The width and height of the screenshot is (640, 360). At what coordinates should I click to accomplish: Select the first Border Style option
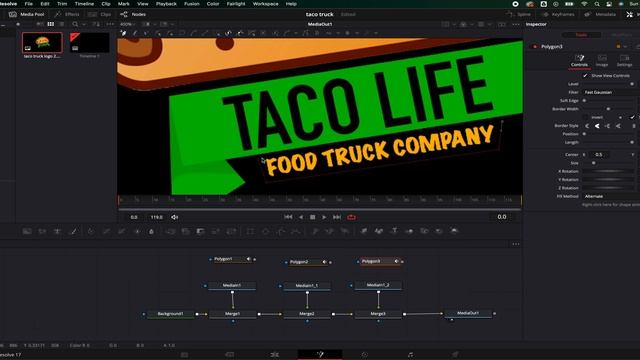pyautogui.click(x=587, y=126)
